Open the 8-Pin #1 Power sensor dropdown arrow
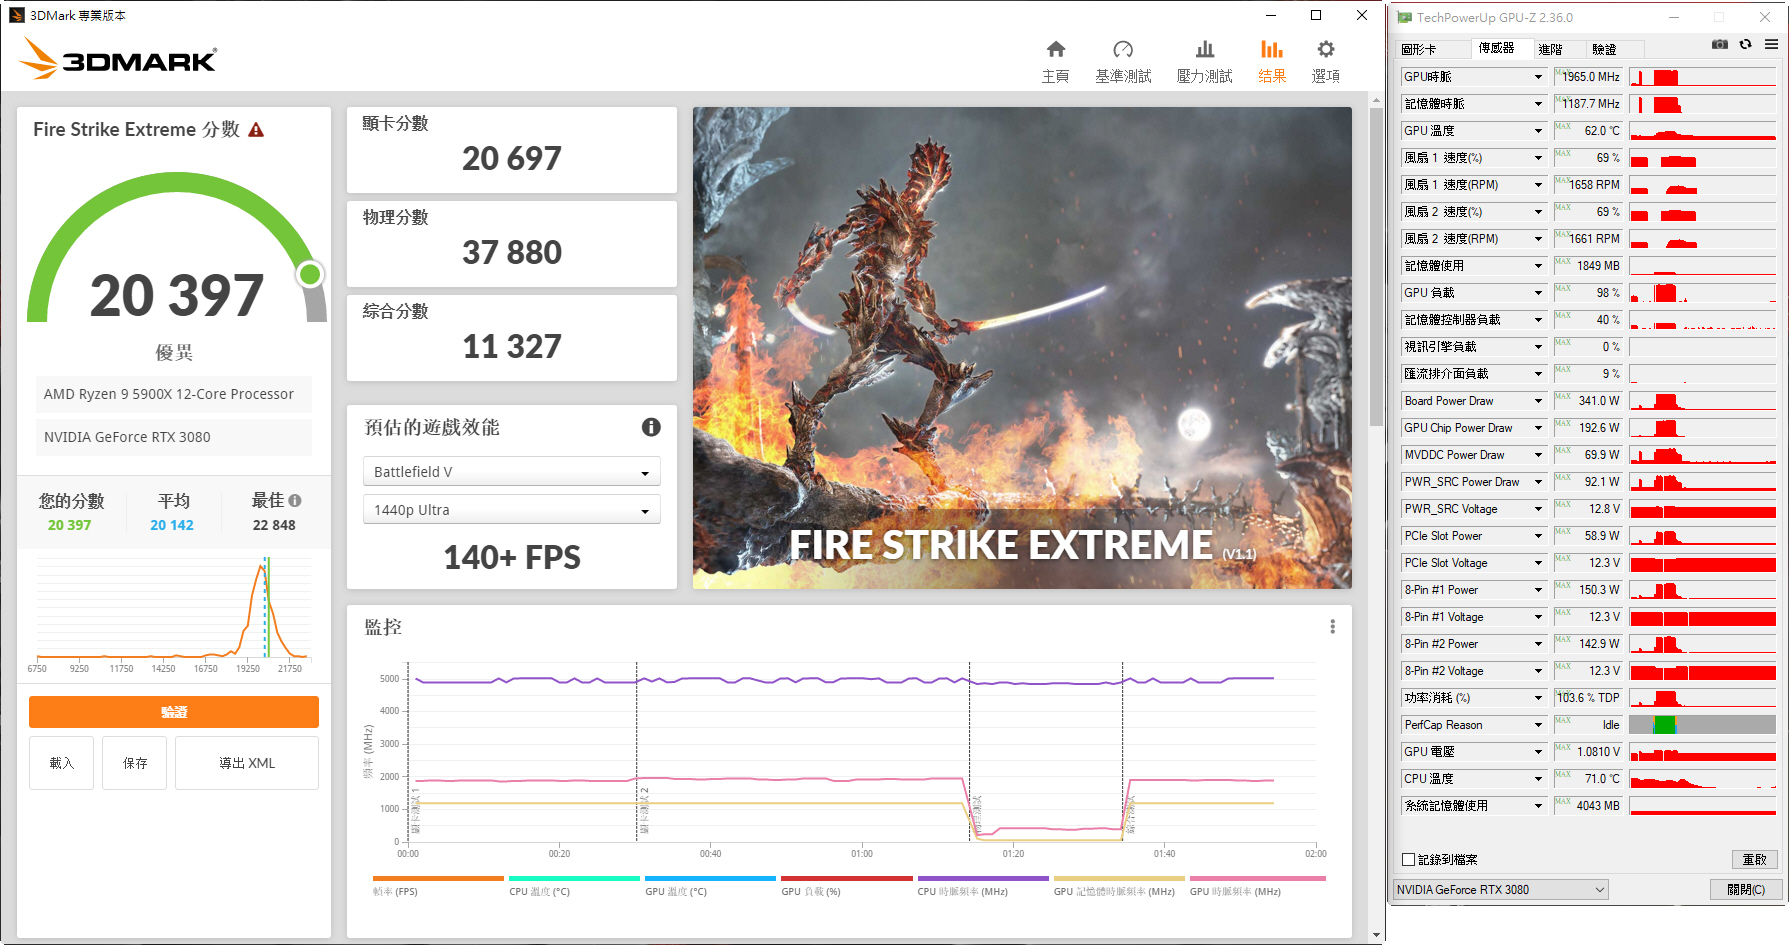 click(x=1538, y=590)
